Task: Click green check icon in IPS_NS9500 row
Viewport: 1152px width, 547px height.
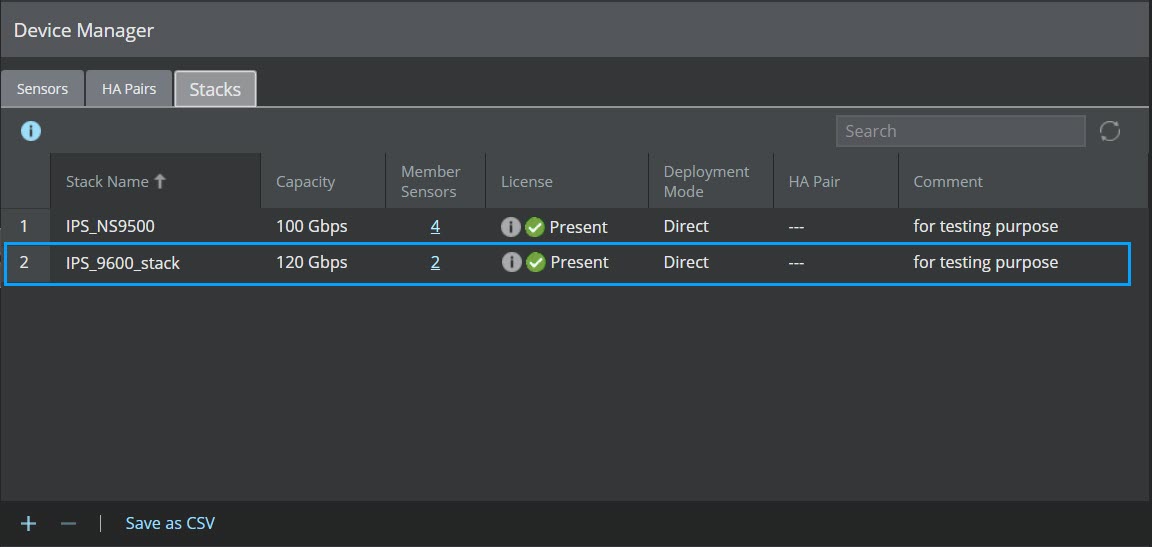Action: 535,227
